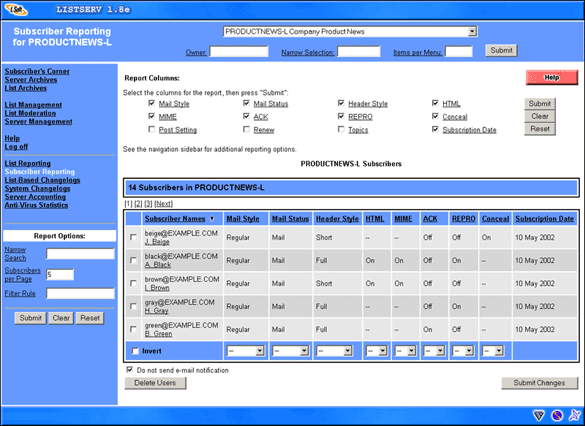
Task: Click the L-Soft logo icon
Action: [x=16, y=9]
